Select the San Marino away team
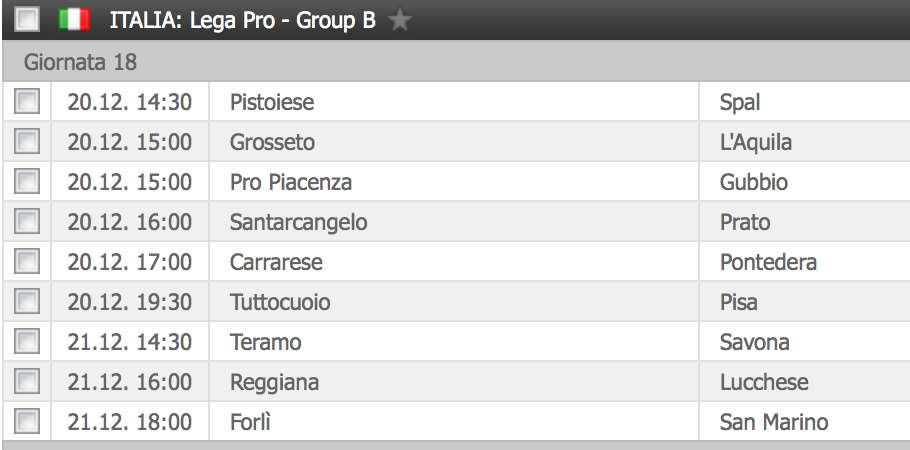This screenshot has width=910, height=450. (774, 422)
